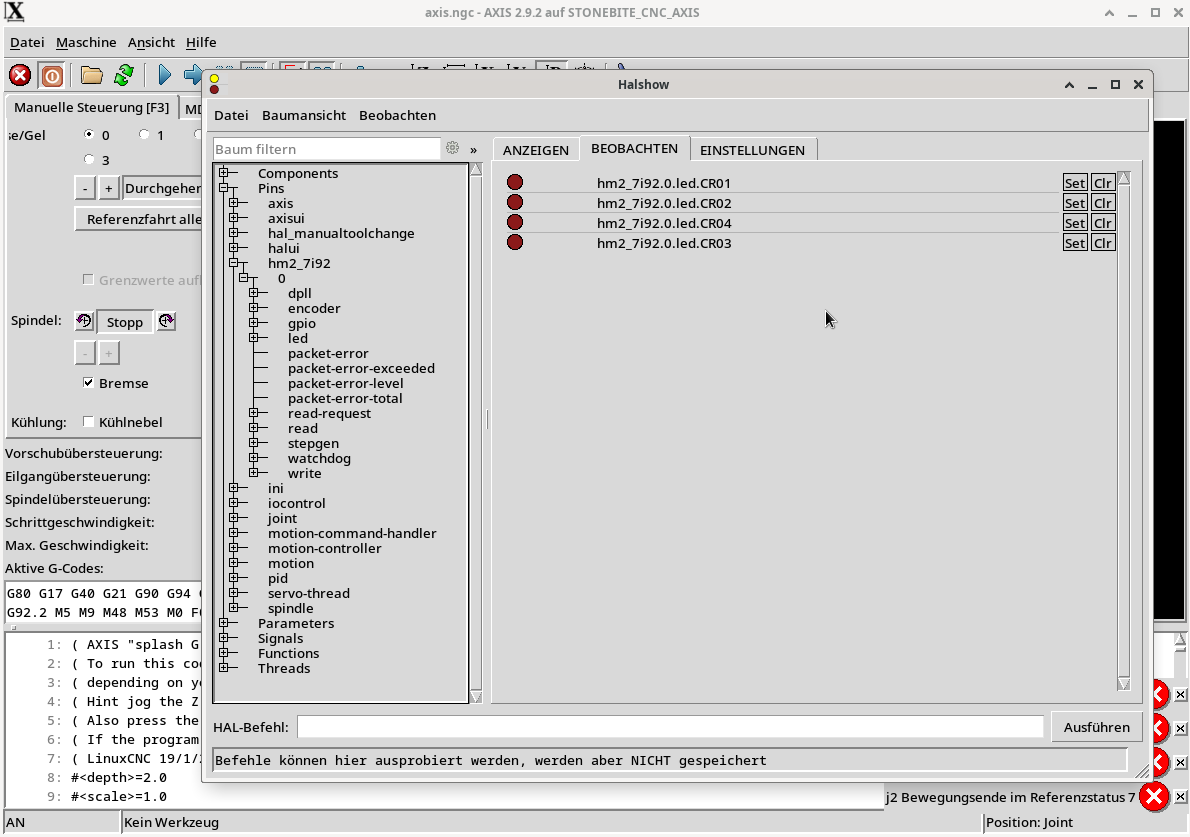Toggle the Bremse checkbox

click(x=89, y=382)
